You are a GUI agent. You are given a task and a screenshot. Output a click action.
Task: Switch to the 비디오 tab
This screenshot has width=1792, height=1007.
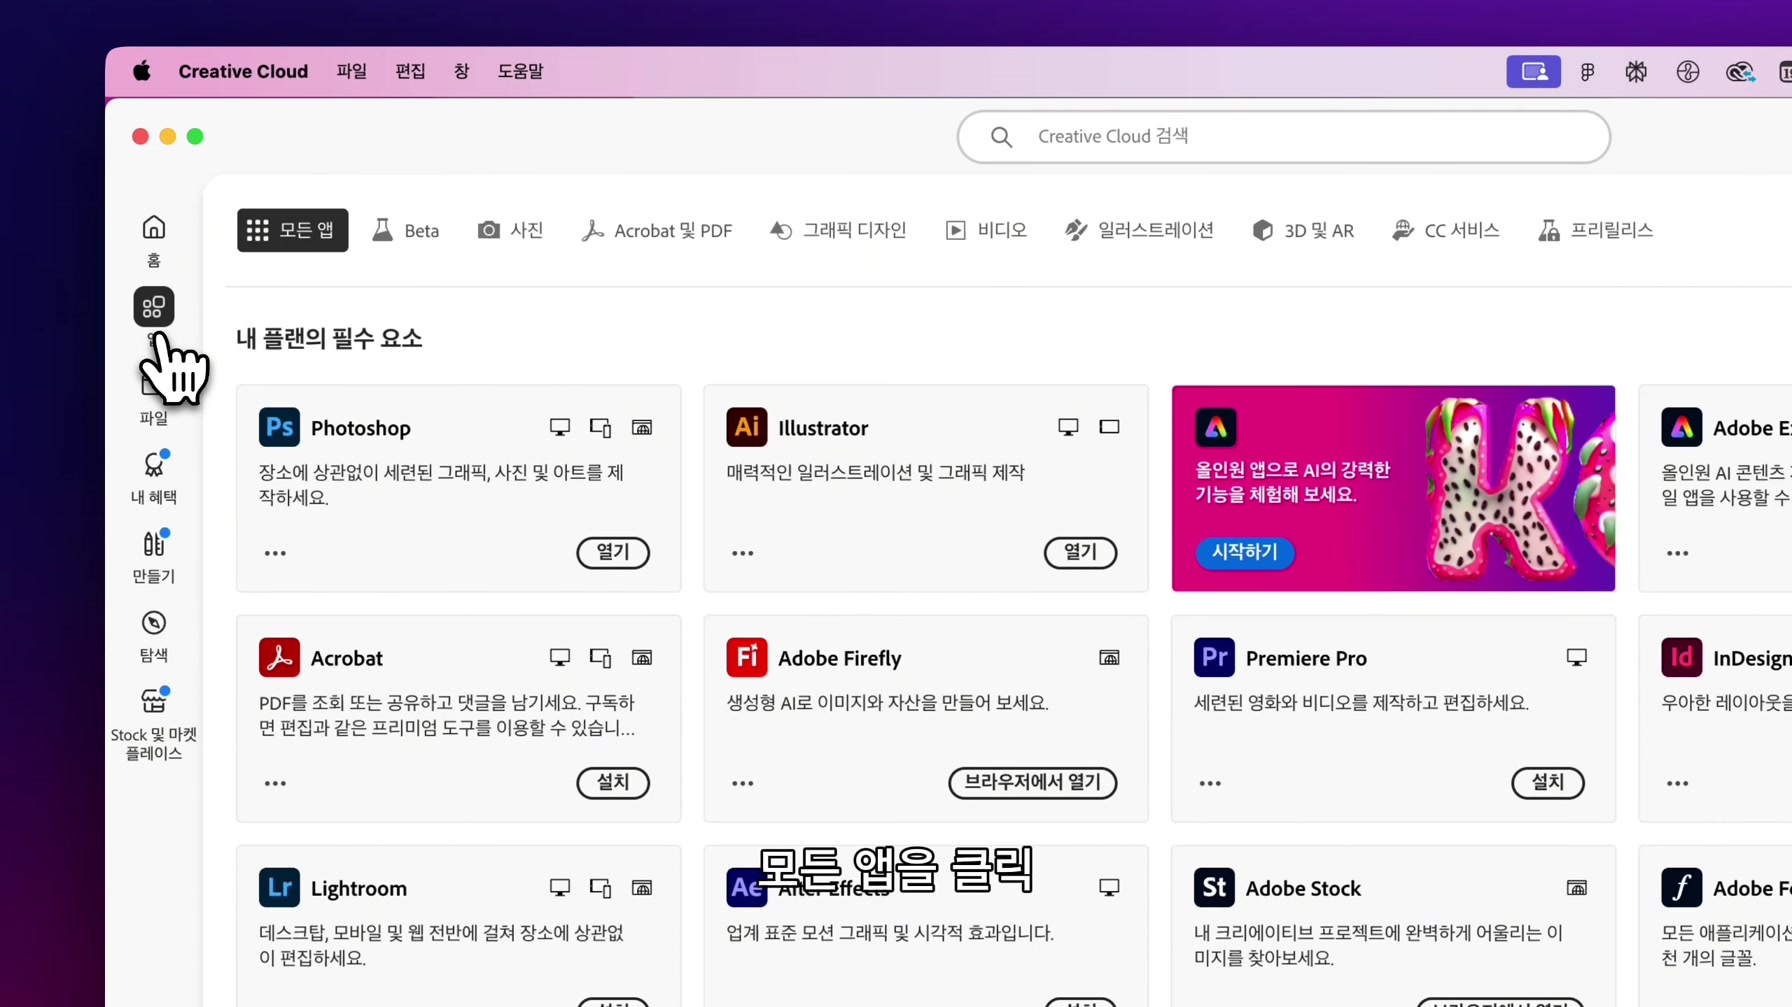point(986,230)
